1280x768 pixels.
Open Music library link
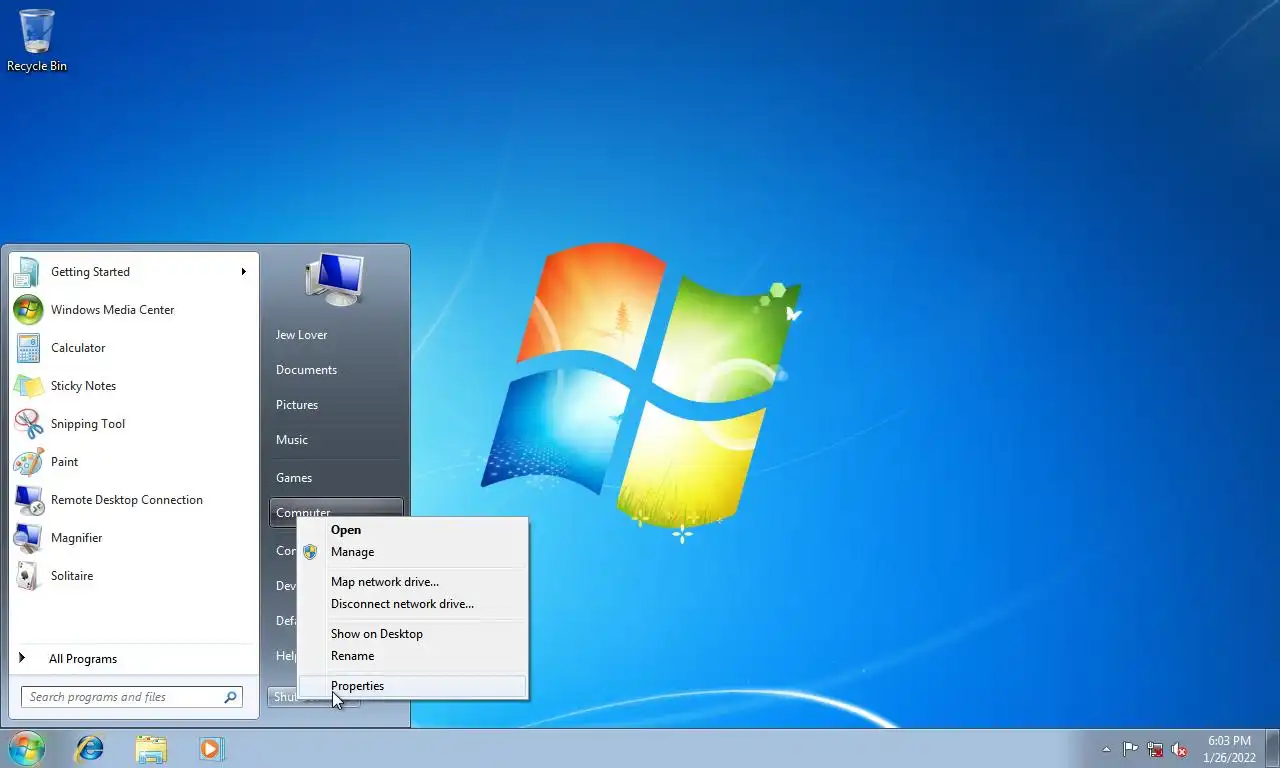tap(336, 440)
